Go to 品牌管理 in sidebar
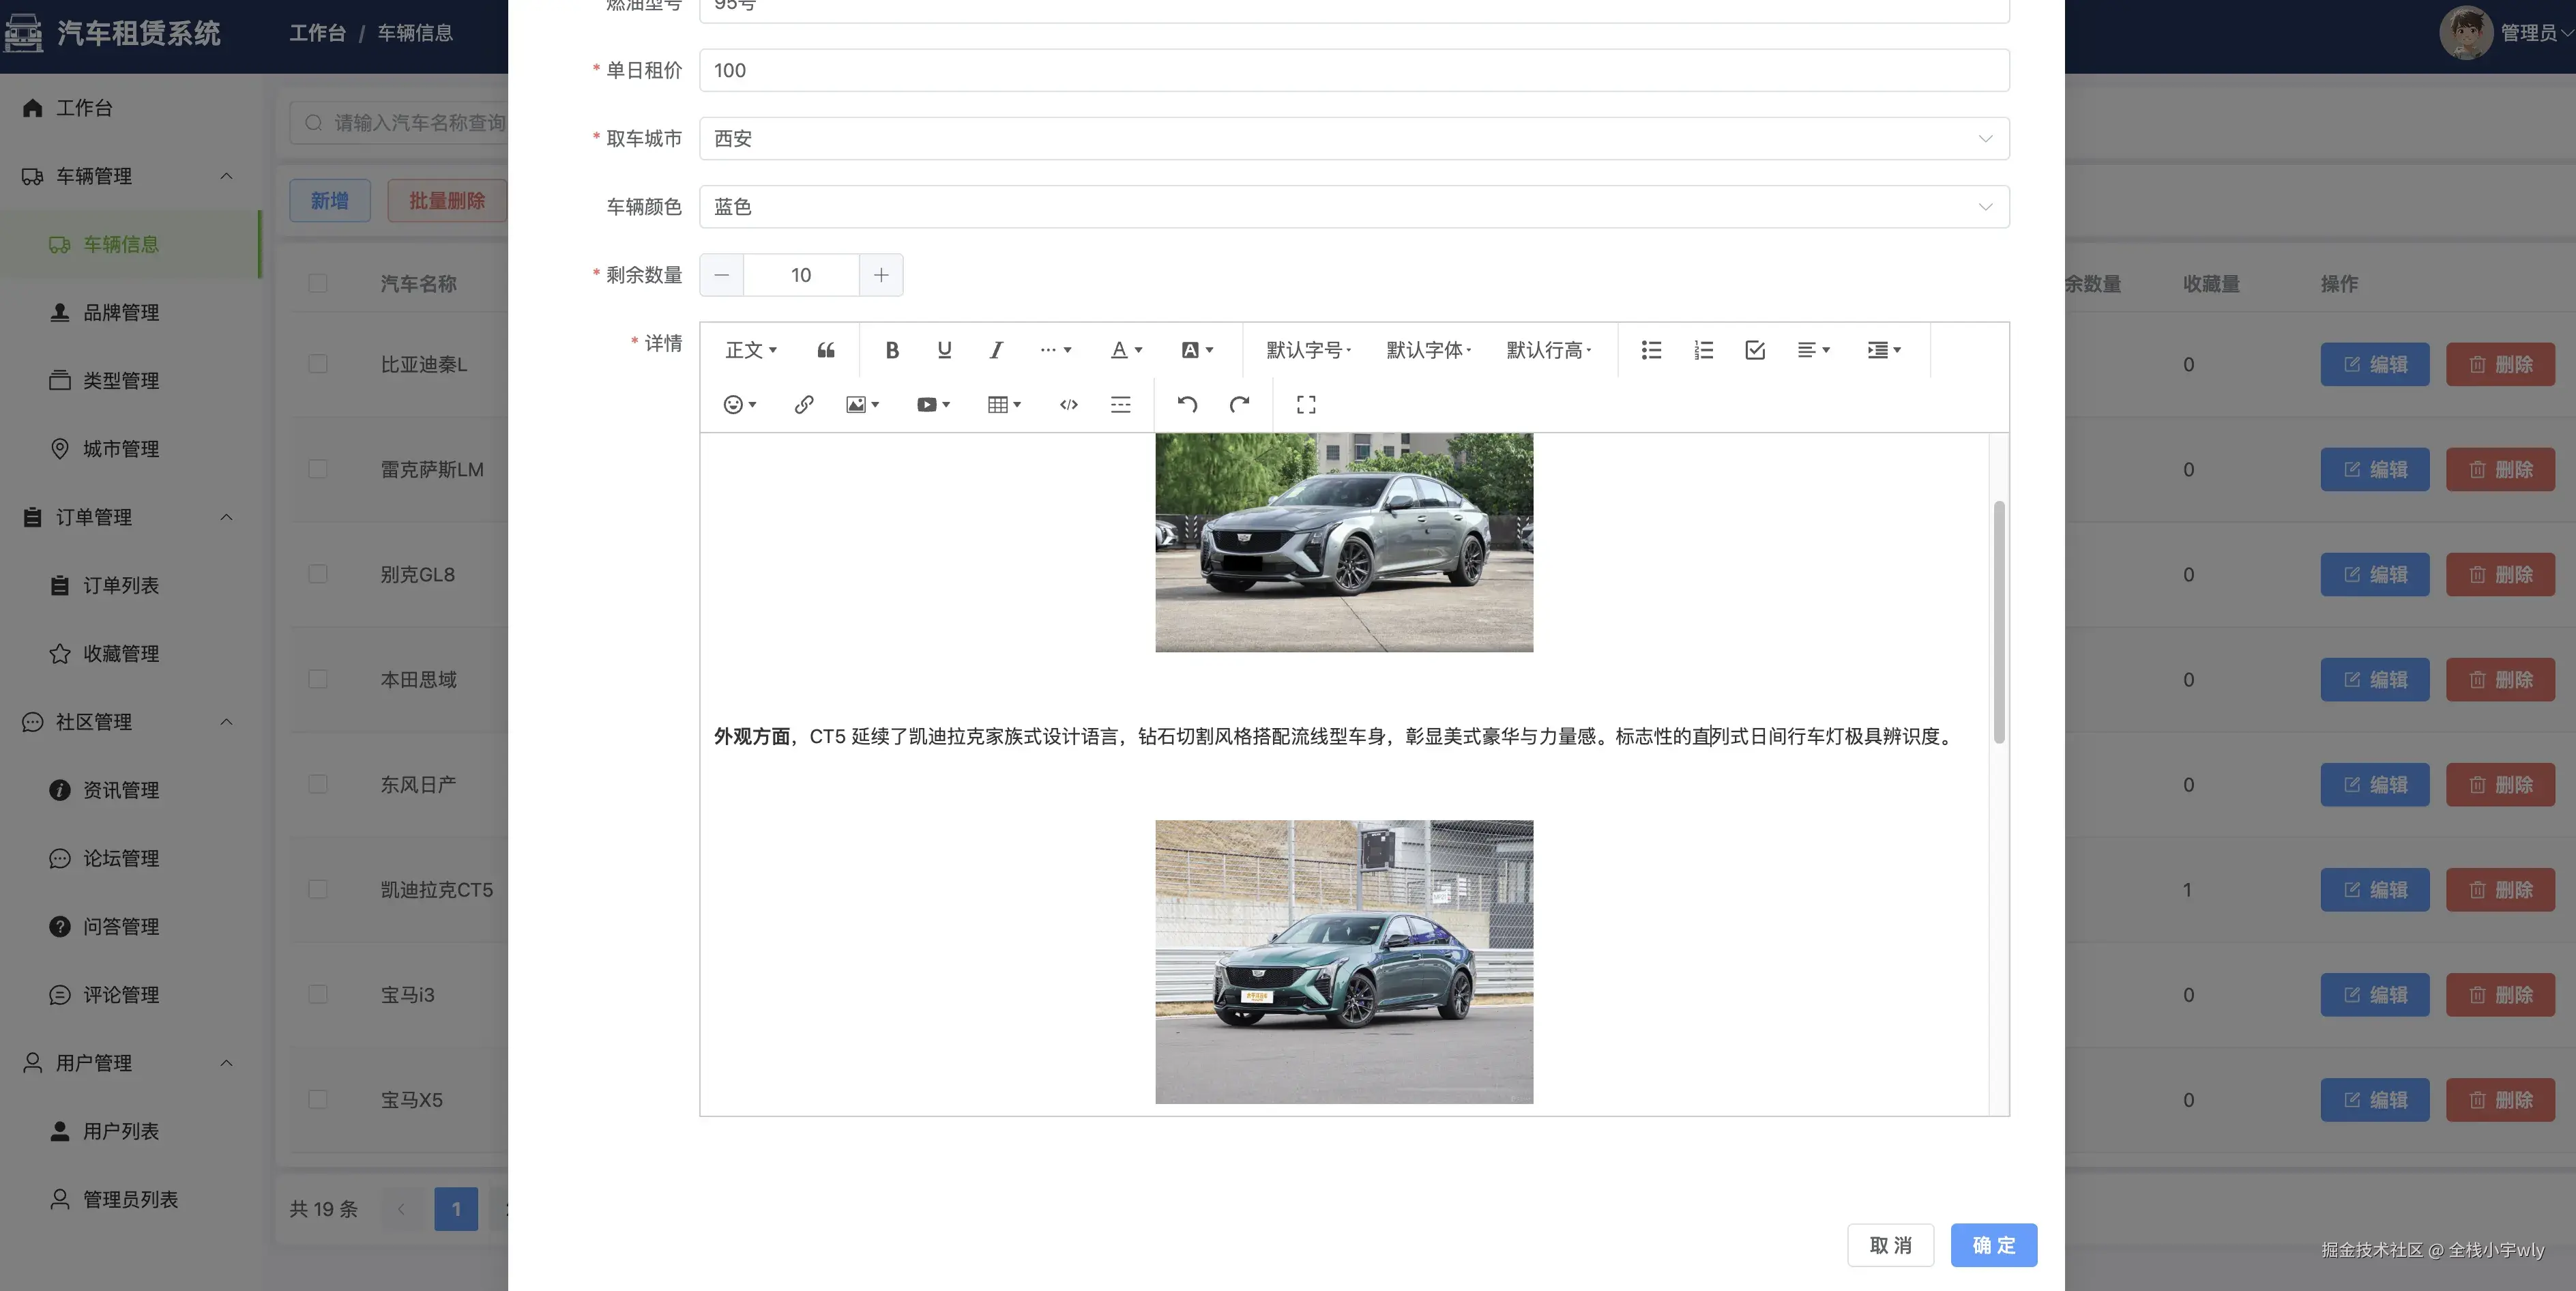2576x1291 pixels. tap(120, 312)
